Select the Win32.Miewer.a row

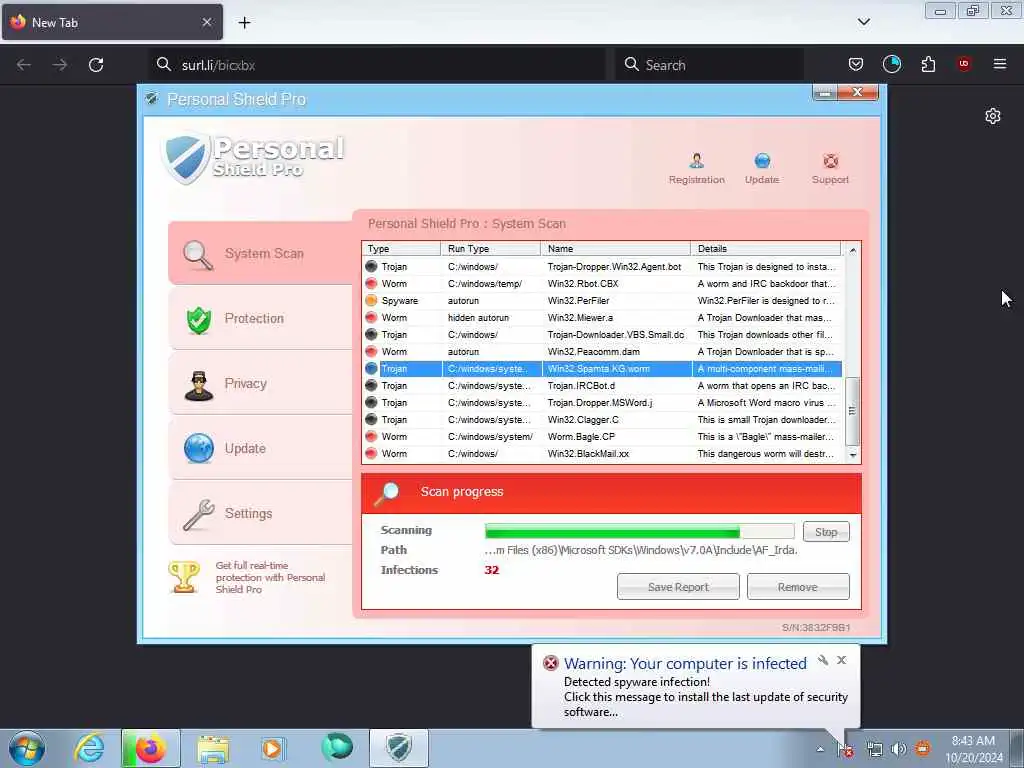pyautogui.click(x=602, y=317)
